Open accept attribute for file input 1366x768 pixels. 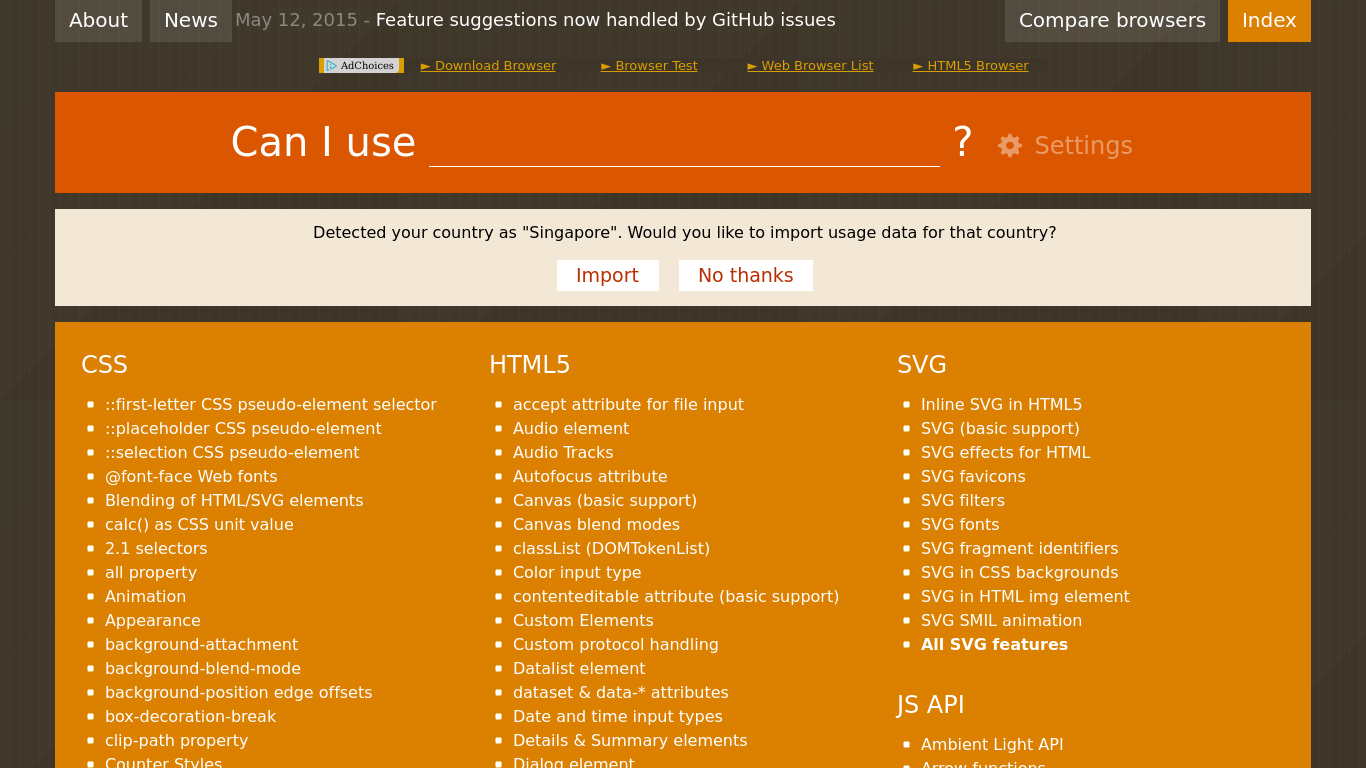click(628, 405)
